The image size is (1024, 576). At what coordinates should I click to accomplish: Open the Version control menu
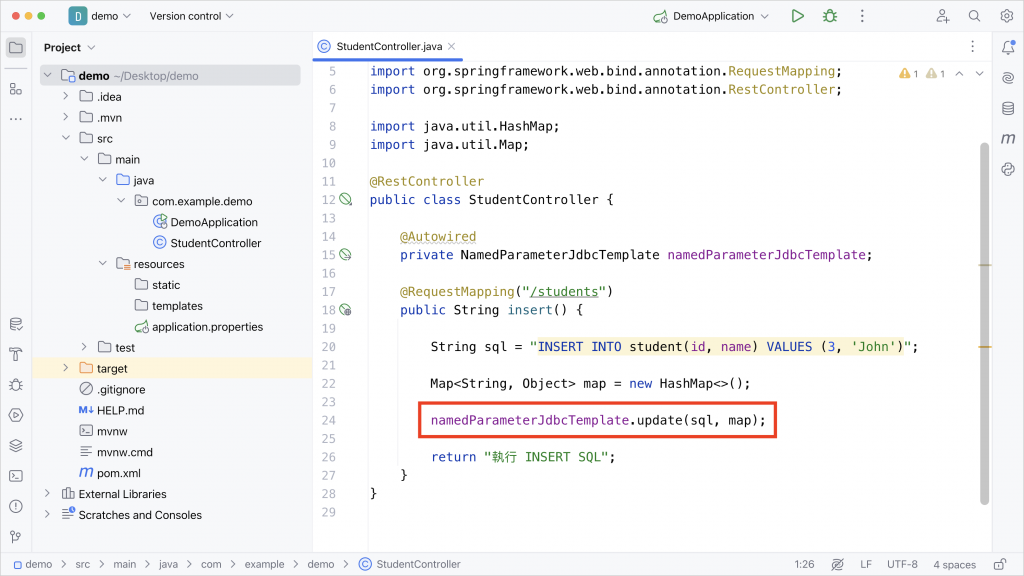pos(191,16)
